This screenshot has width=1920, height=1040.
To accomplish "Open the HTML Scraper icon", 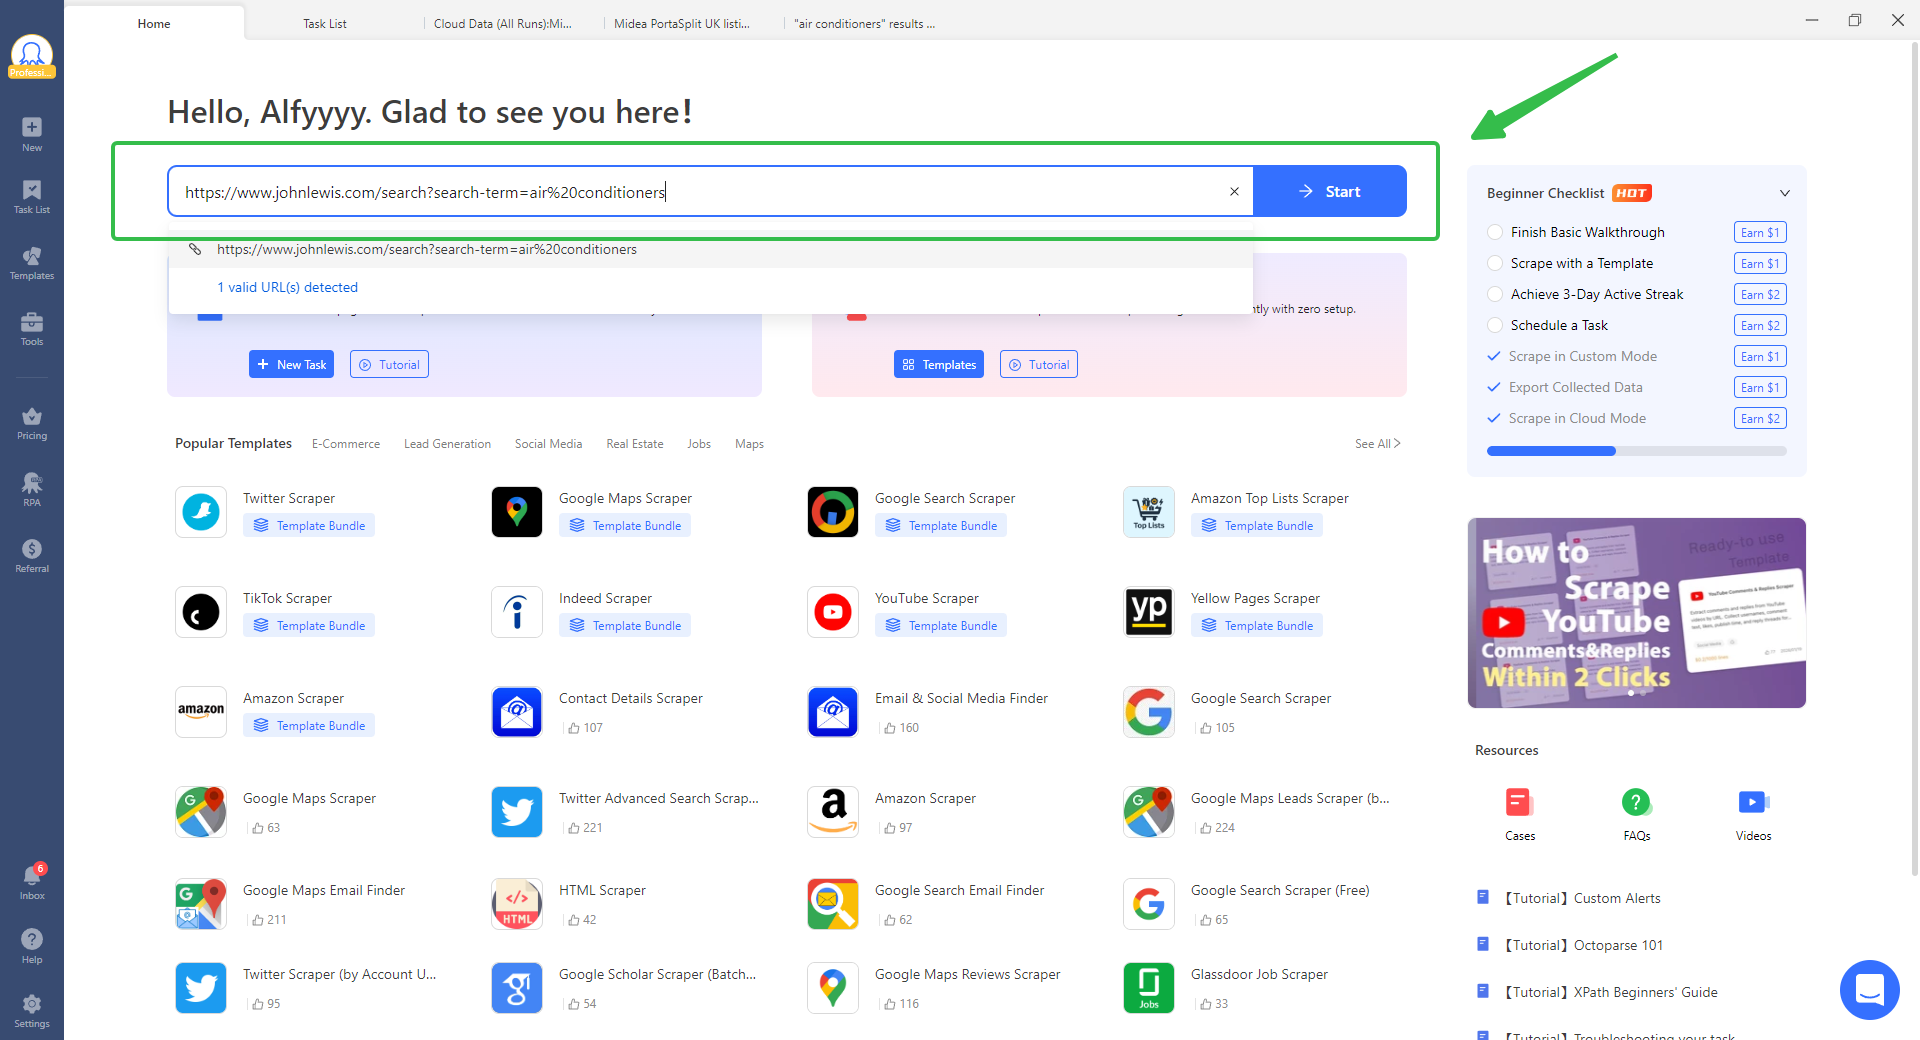I will 517,904.
